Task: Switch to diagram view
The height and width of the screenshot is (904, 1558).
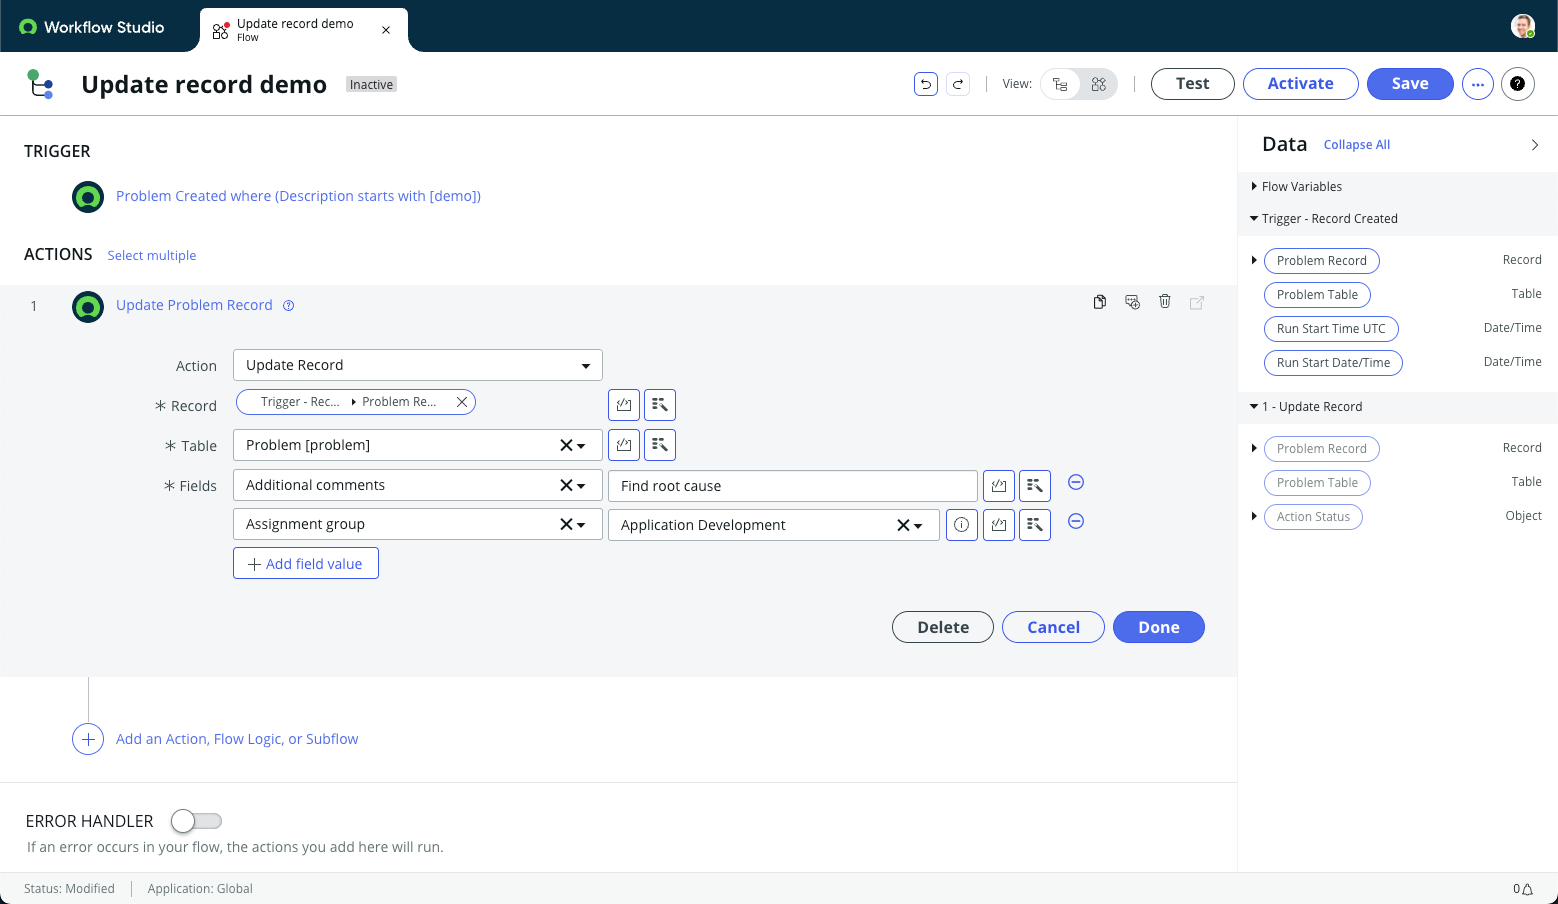Action: [x=1099, y=84]
